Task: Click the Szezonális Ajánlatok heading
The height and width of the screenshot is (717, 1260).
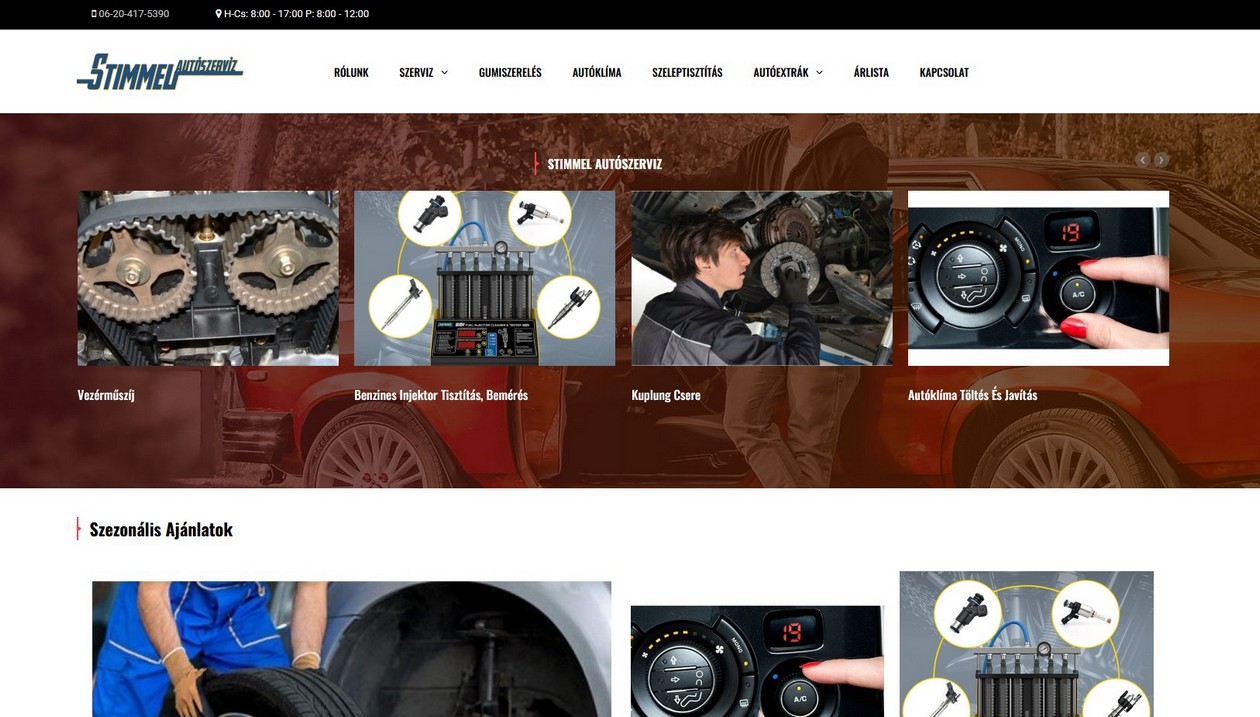Action: (161, 529)
